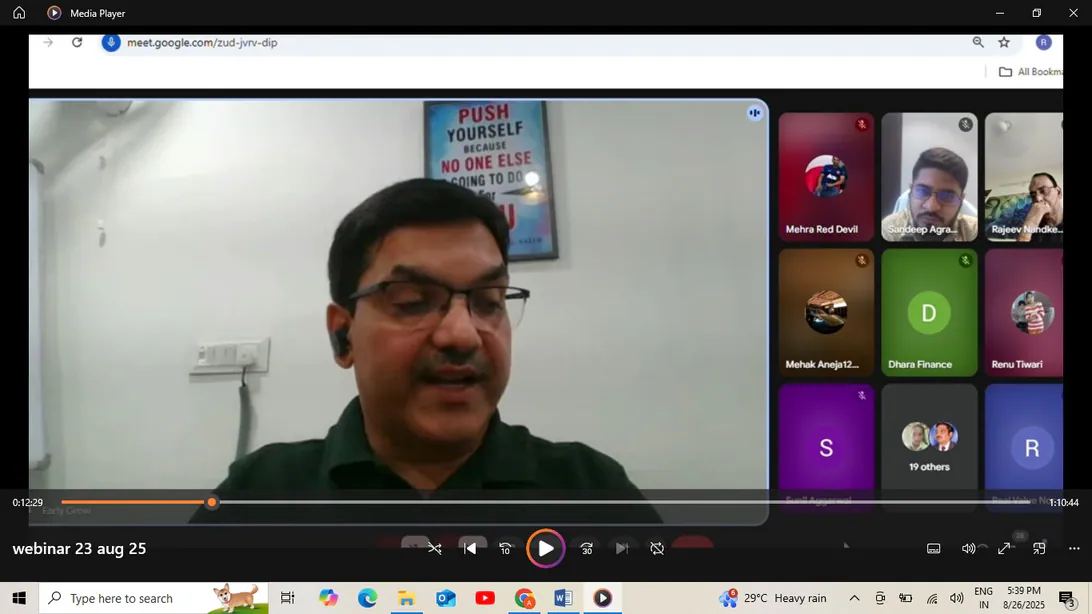This screenshot has width=1092, height=614.
Task: Click the video title 'webinar 23 aug 25'
Action: click(x=79, y=549)
